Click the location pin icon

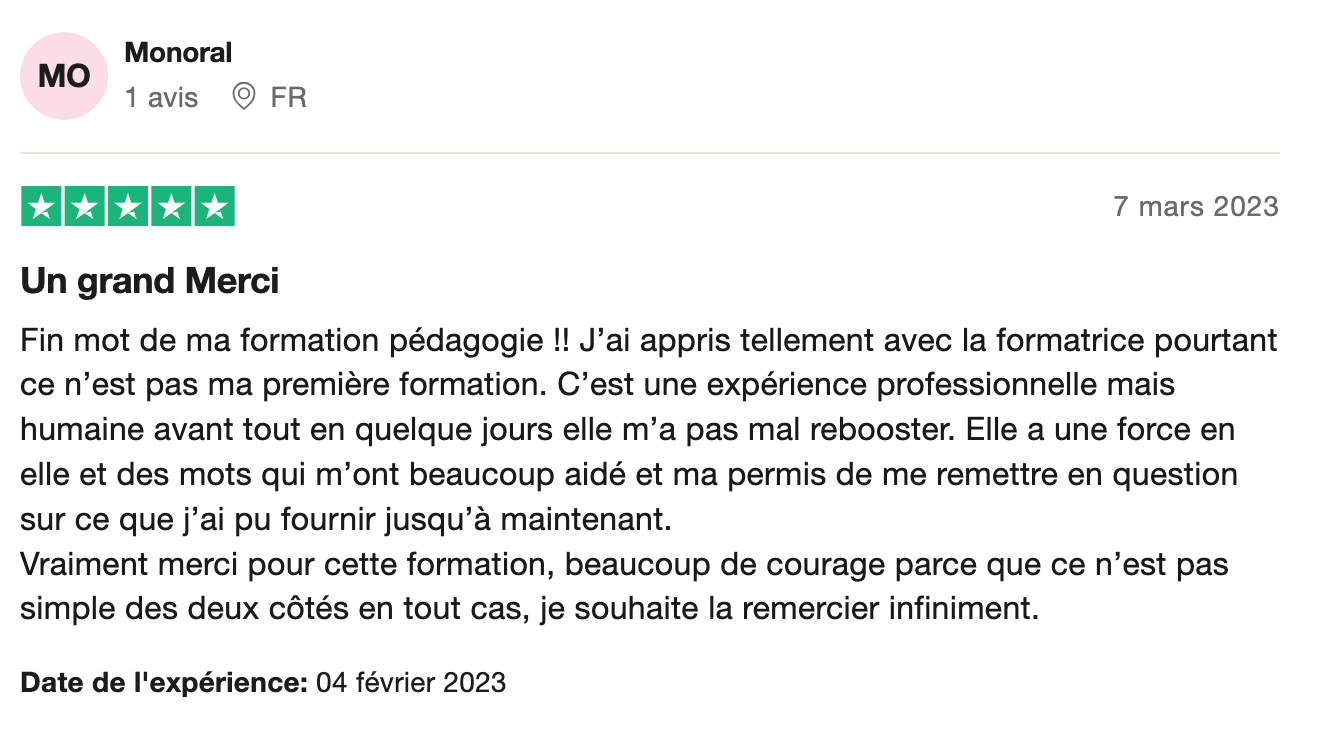[x=243, y=97]
